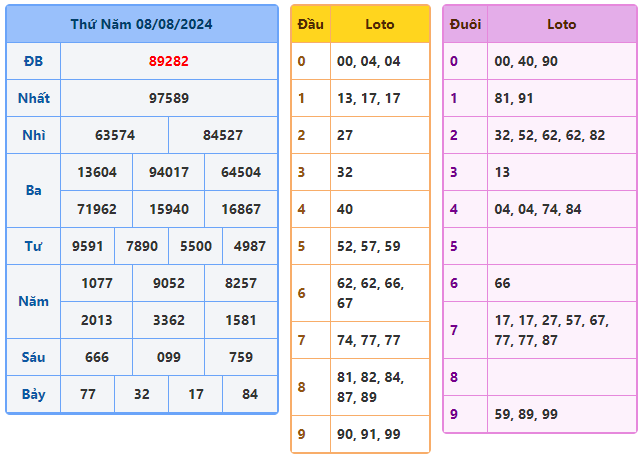
Task: Click the Đầu column header
Action: coord(310,24)
